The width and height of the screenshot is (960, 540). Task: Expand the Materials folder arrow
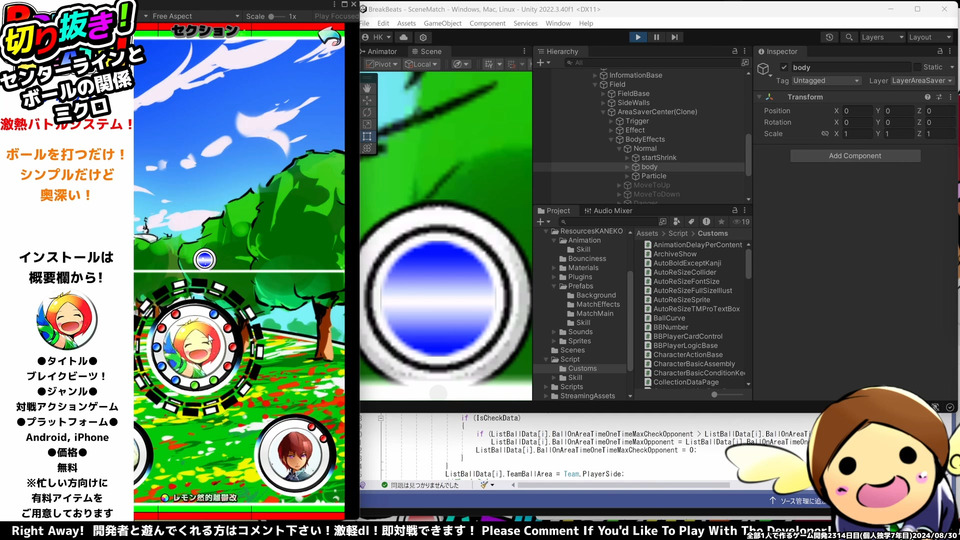(x=554, y=268)
